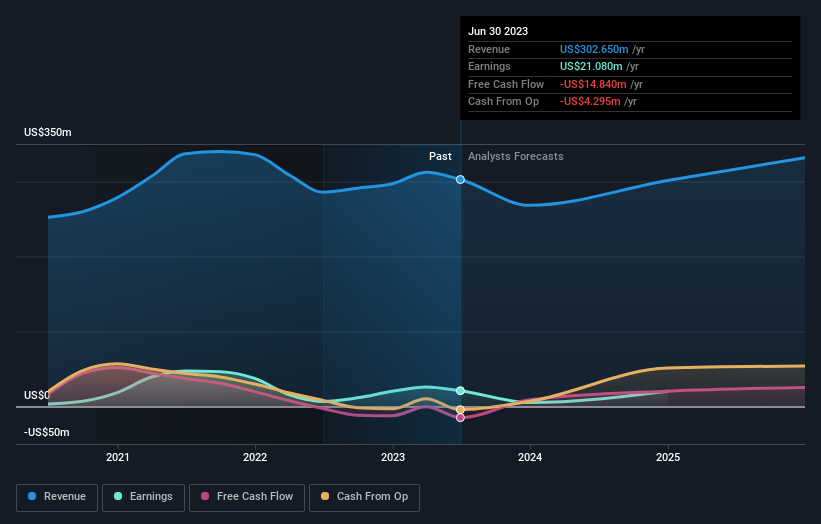Click the US$302.650m revenue value
Viewport: 821px width, 524px height.
(x=594, y=49)
